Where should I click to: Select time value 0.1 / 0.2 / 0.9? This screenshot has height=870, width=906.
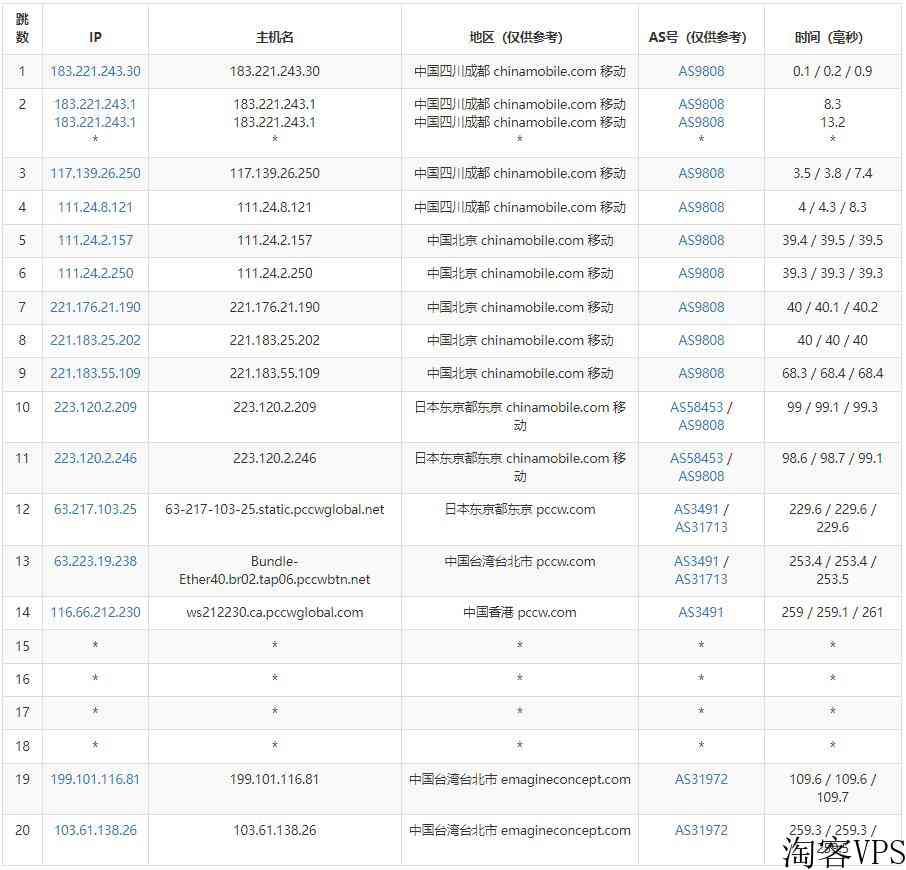pyautogui.click(x=832, y=71)
